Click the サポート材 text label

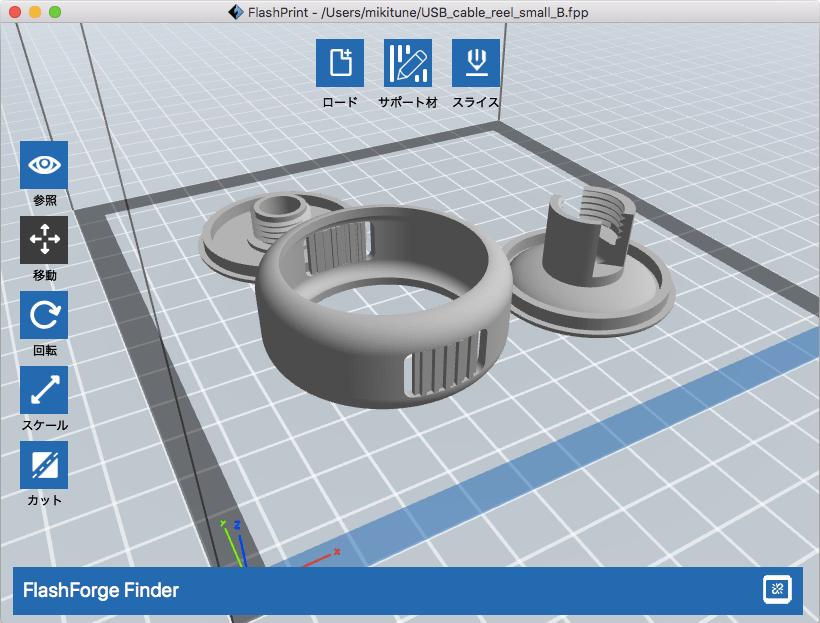[x=408, y=102]
